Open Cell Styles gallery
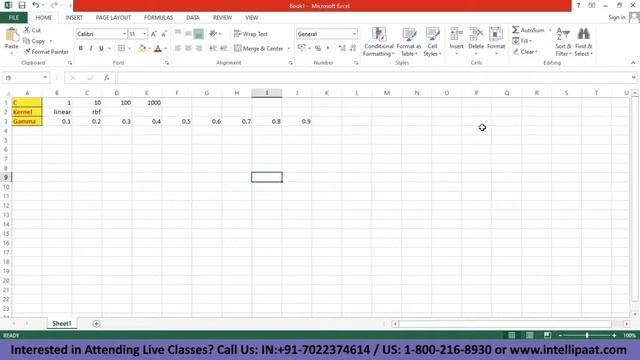Screen dimensions: 640x360 [x=432, y=42]
